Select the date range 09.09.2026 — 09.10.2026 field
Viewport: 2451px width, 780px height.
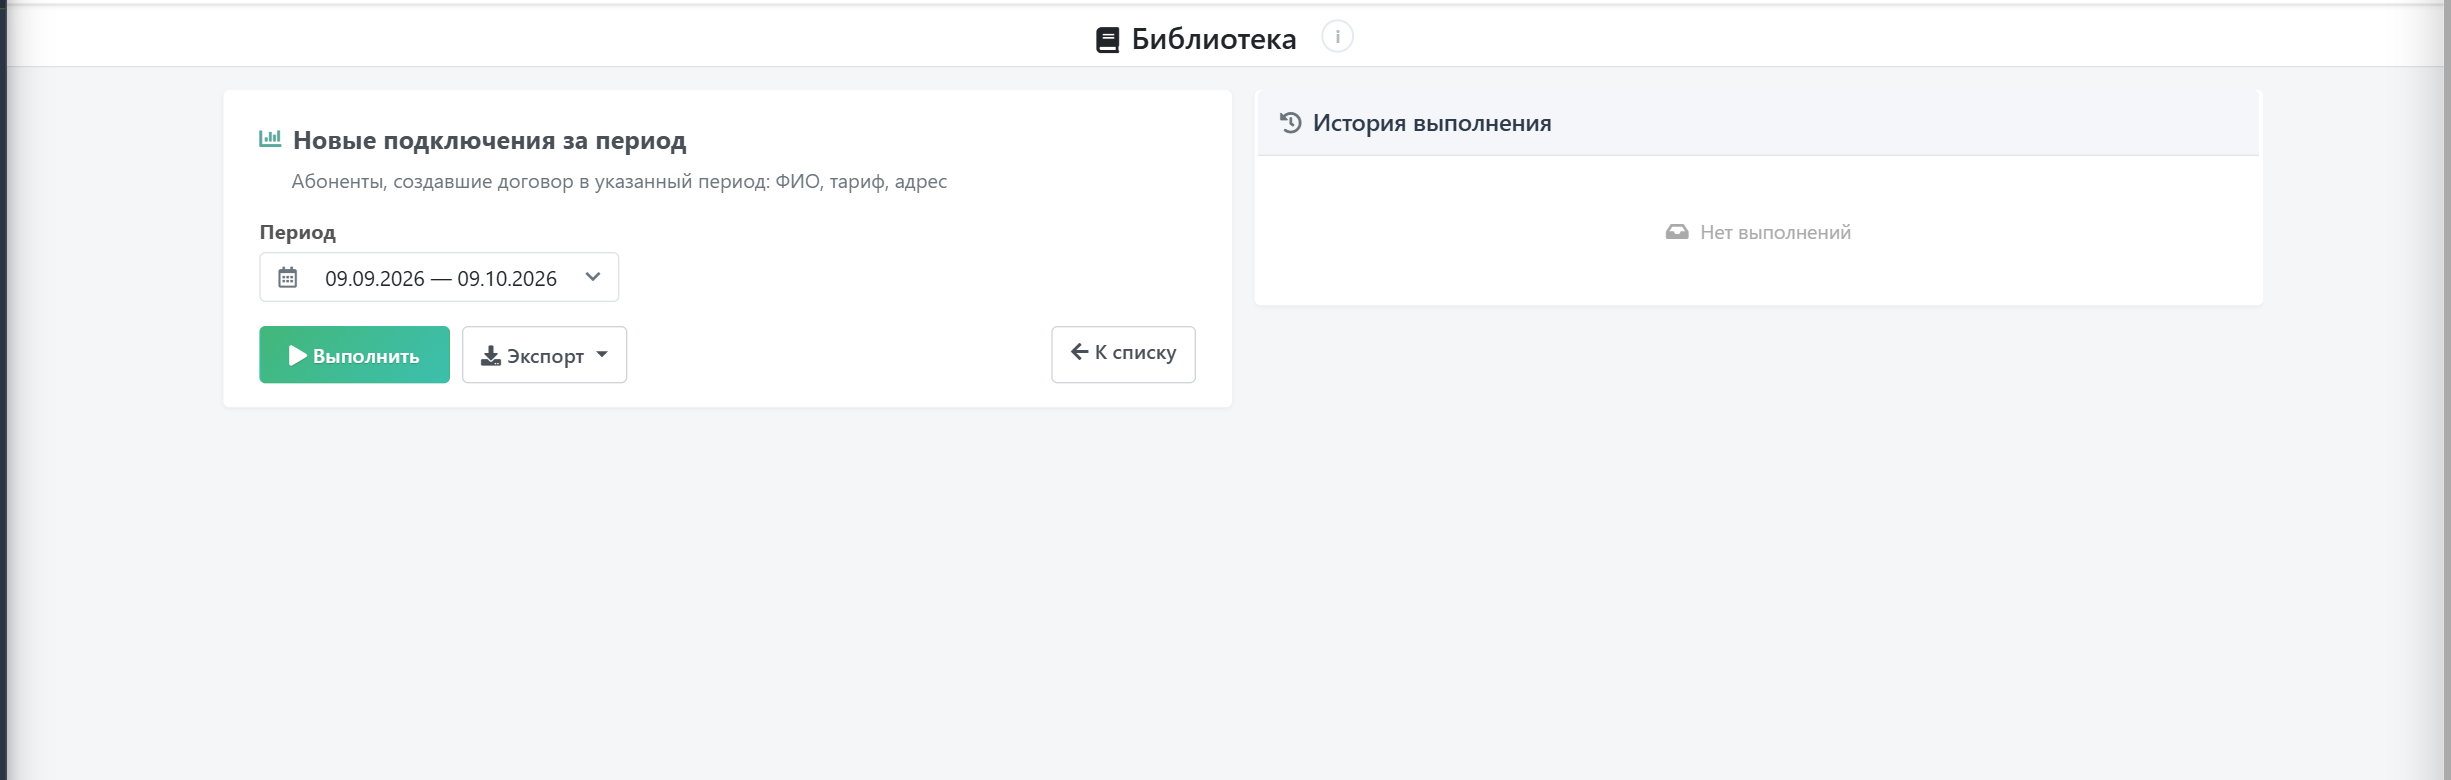point(439,277)
